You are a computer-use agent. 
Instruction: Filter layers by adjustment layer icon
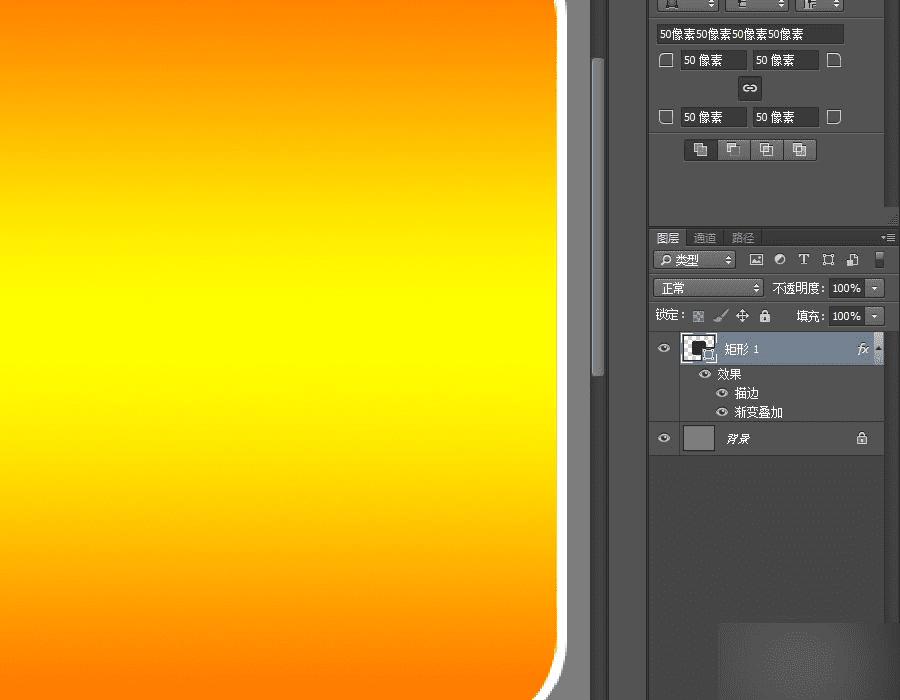tap(780, 259)
